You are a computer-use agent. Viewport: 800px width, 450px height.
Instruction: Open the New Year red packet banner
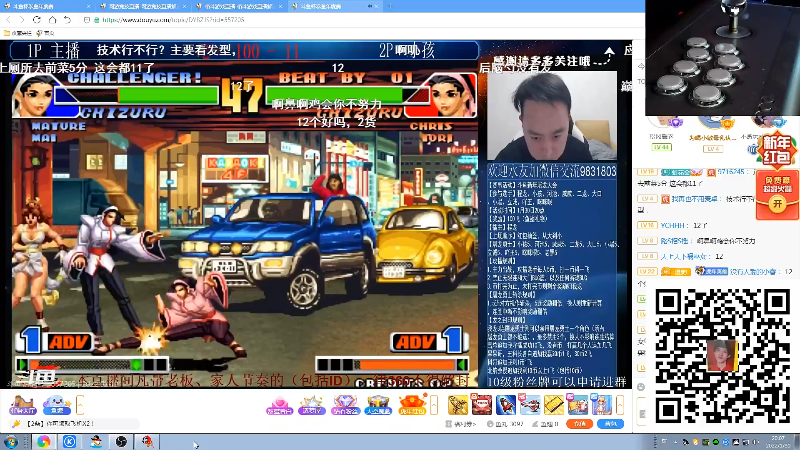(777, 149)
